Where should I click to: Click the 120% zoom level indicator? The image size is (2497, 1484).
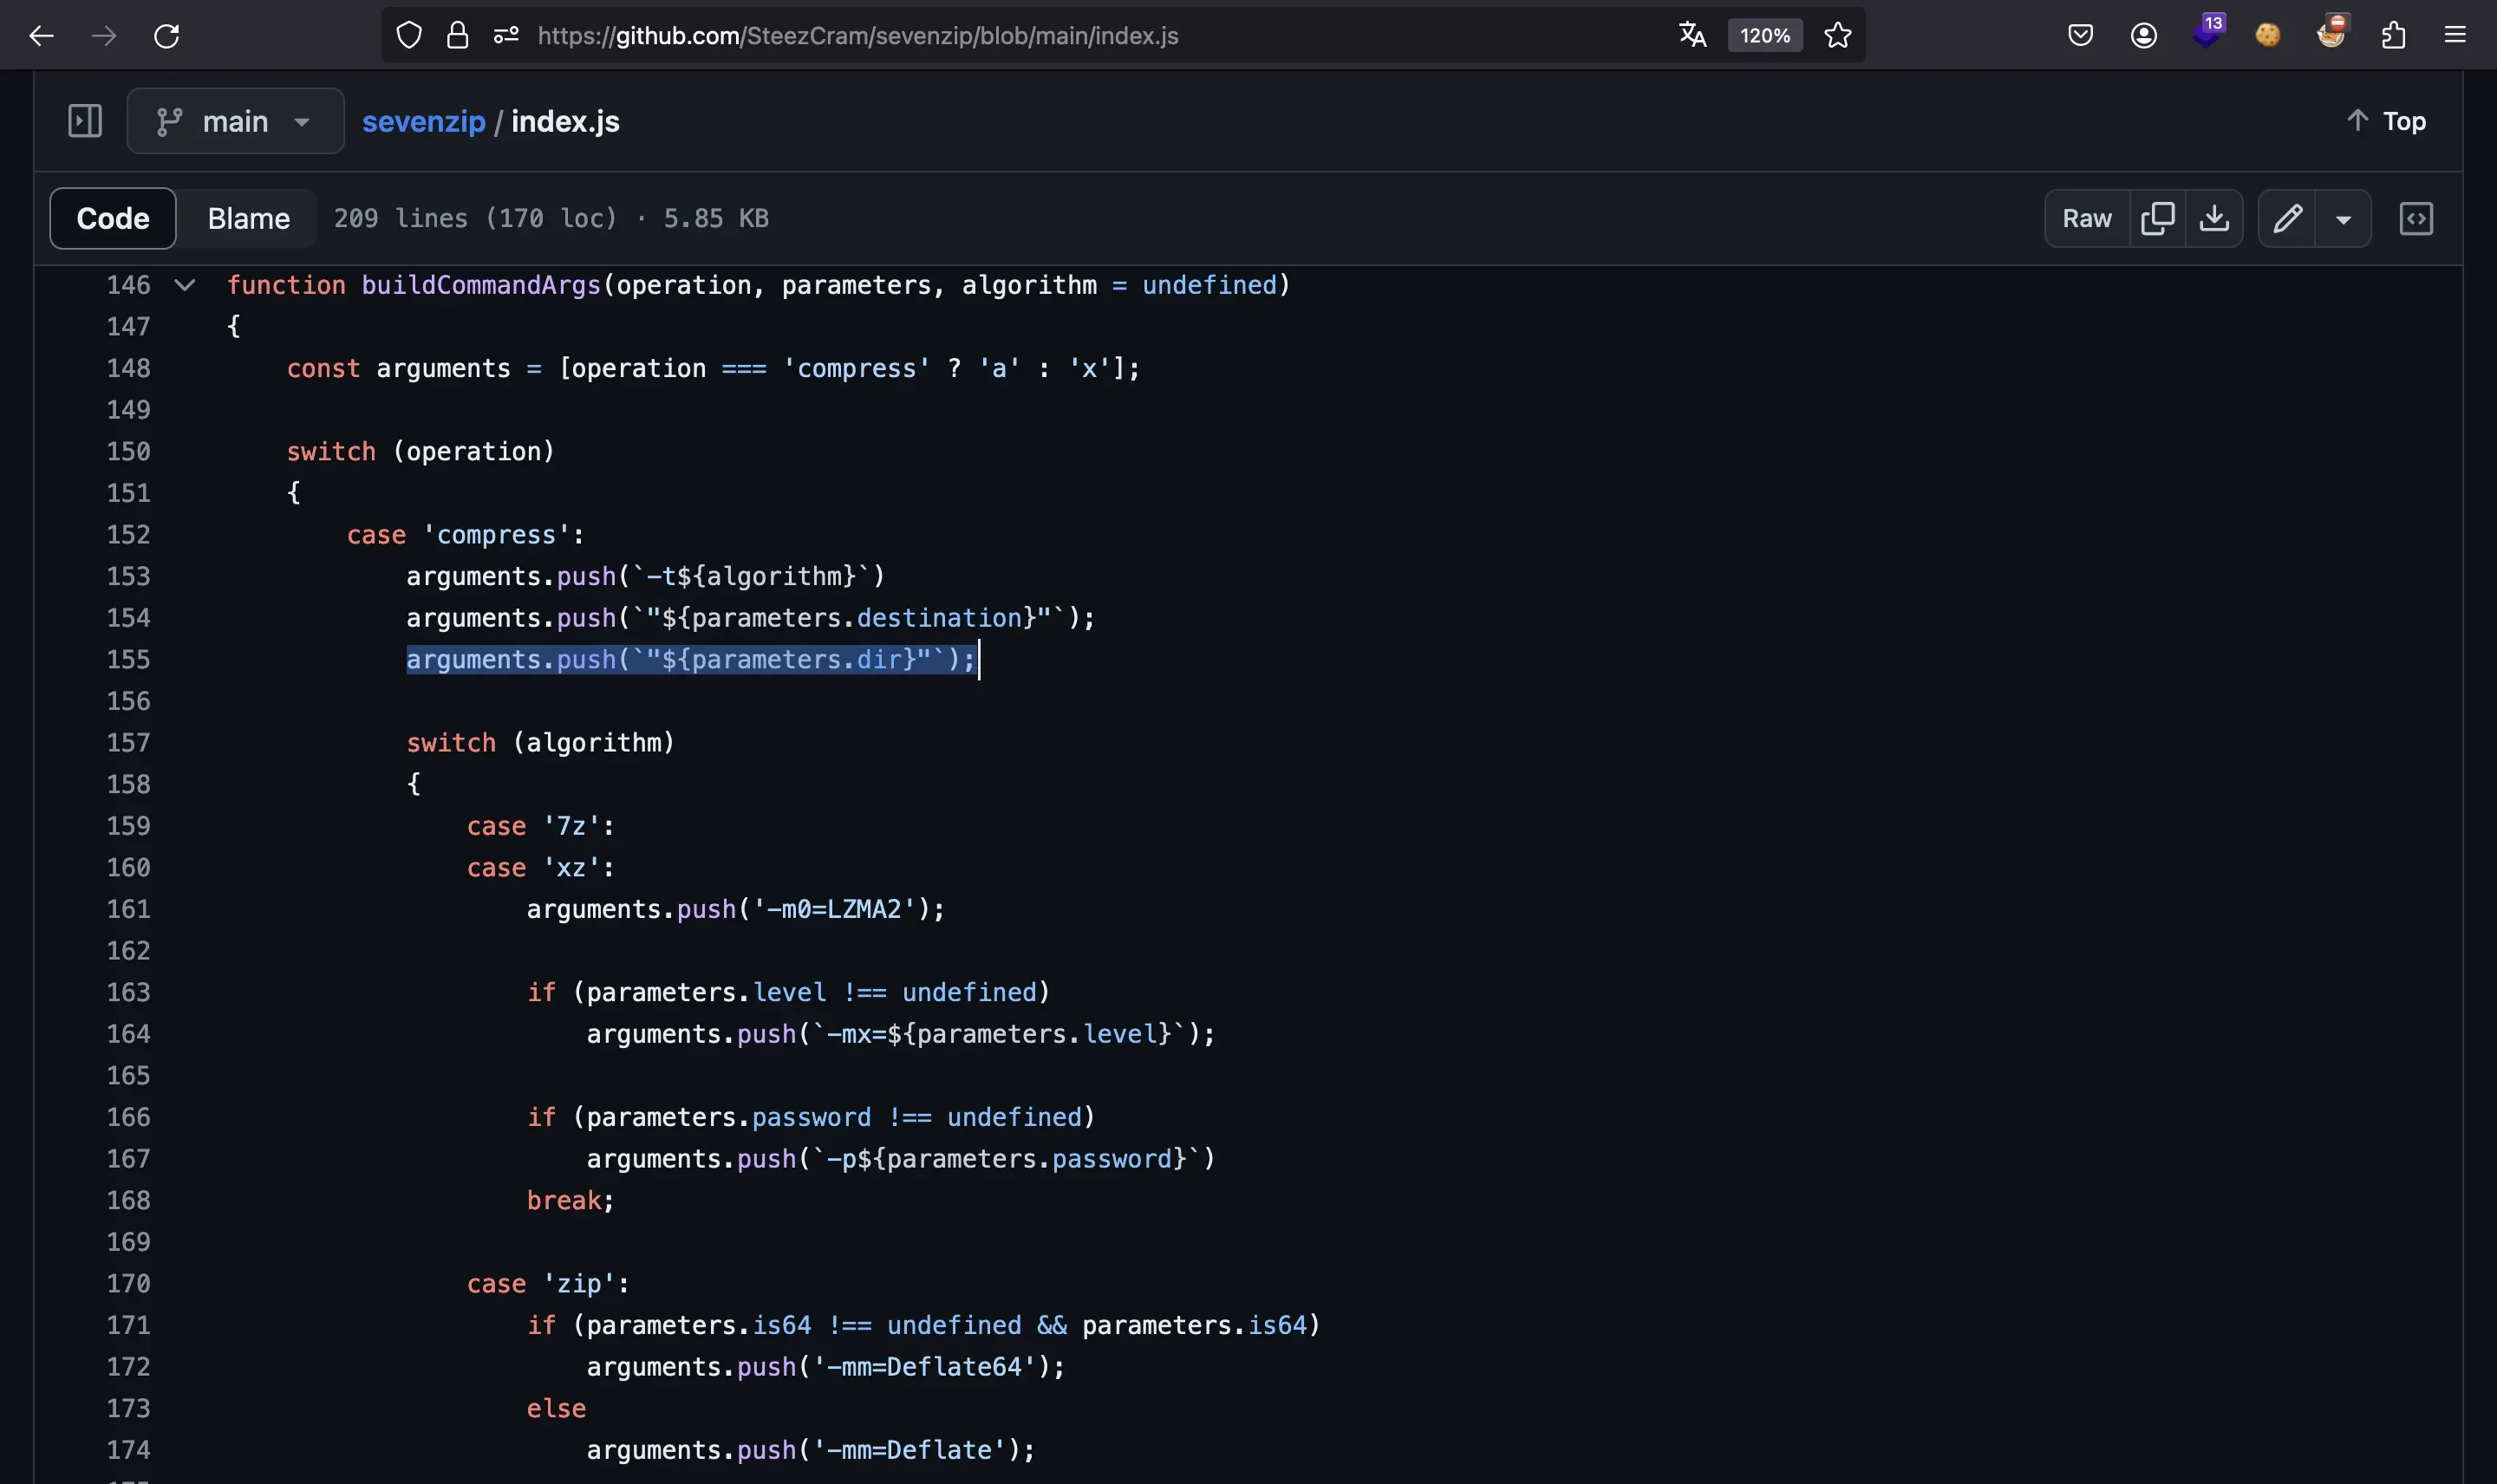pyautogui.click(x=1764, y=36)
